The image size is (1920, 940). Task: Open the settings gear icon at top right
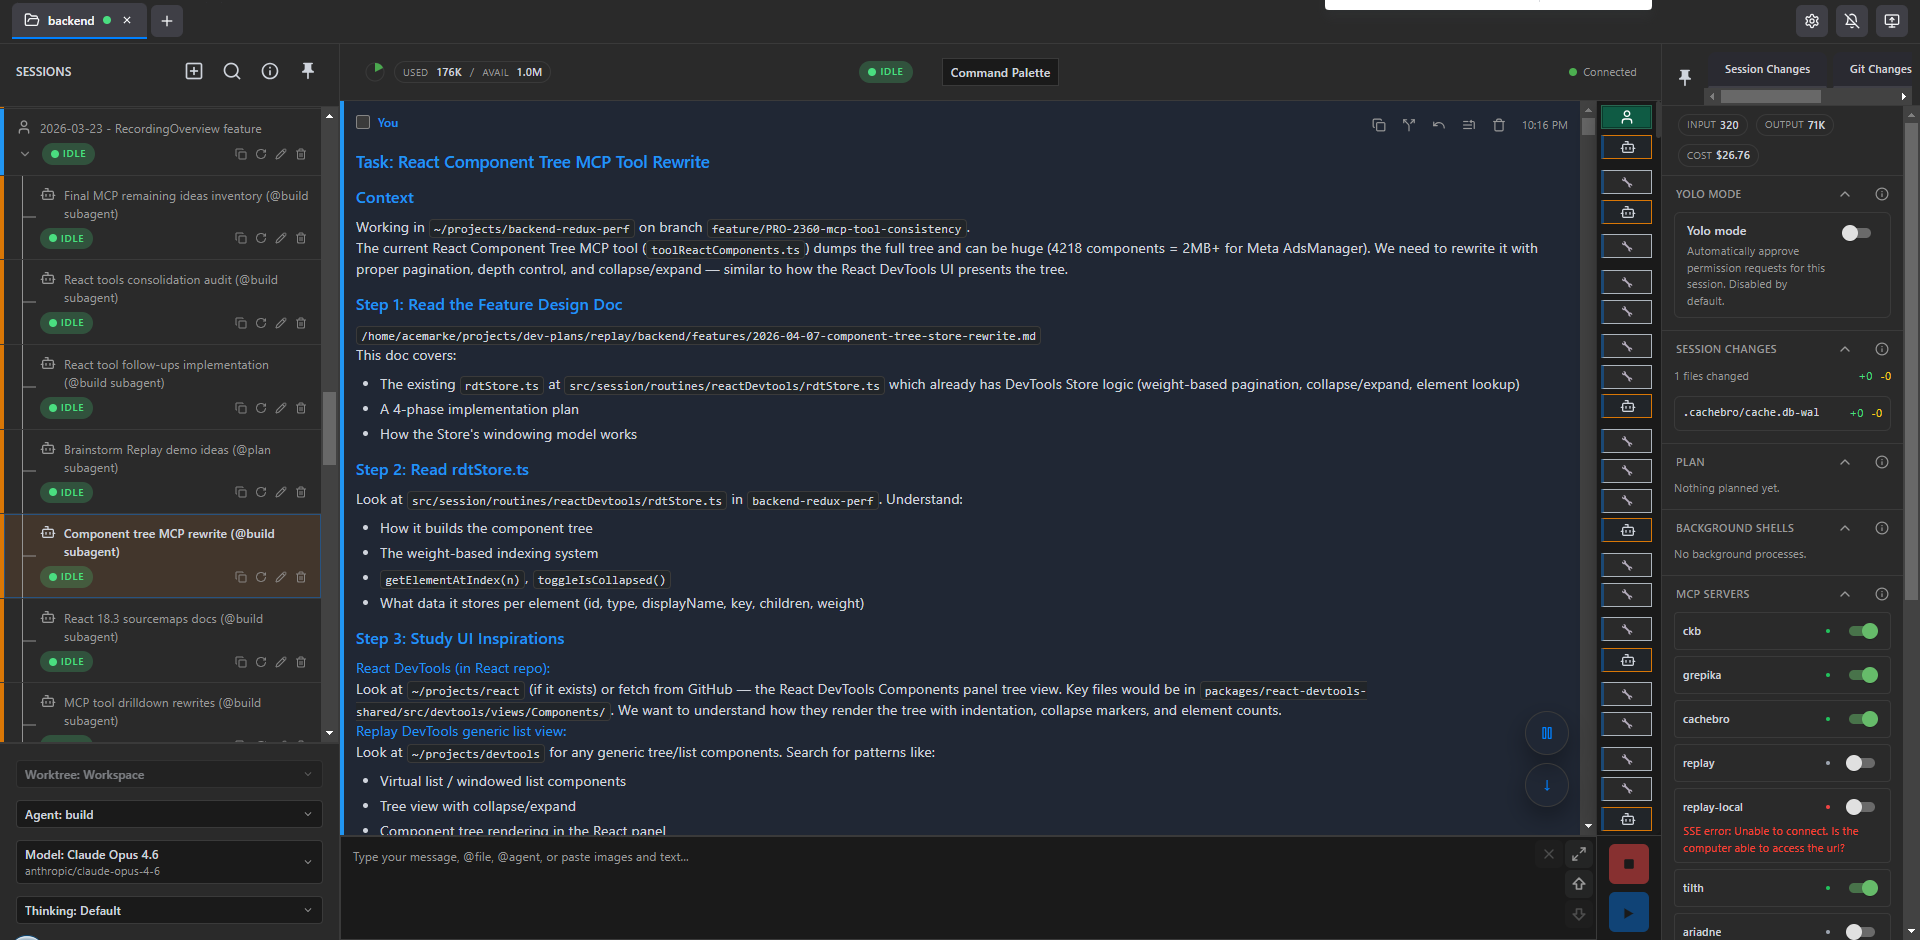(1812, 21)
